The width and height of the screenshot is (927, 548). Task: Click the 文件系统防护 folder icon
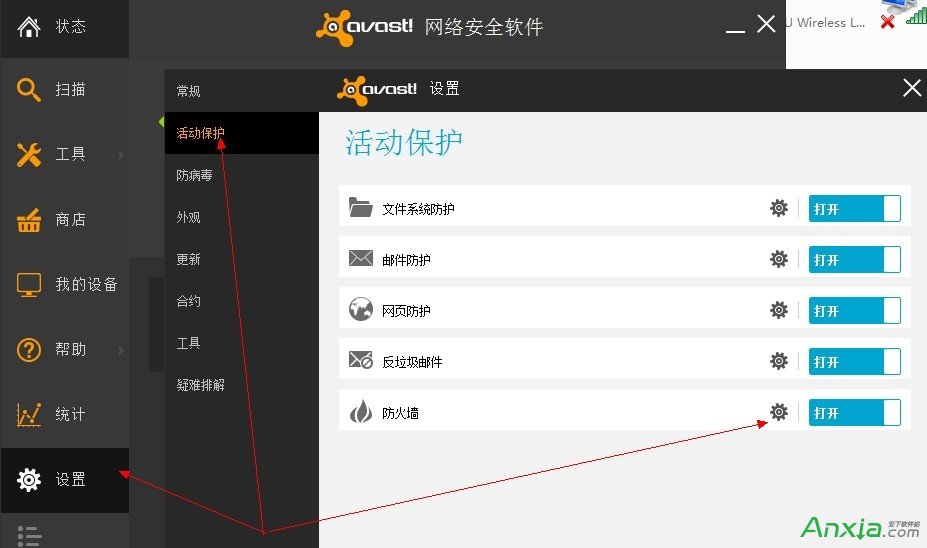tap(361, 207)
